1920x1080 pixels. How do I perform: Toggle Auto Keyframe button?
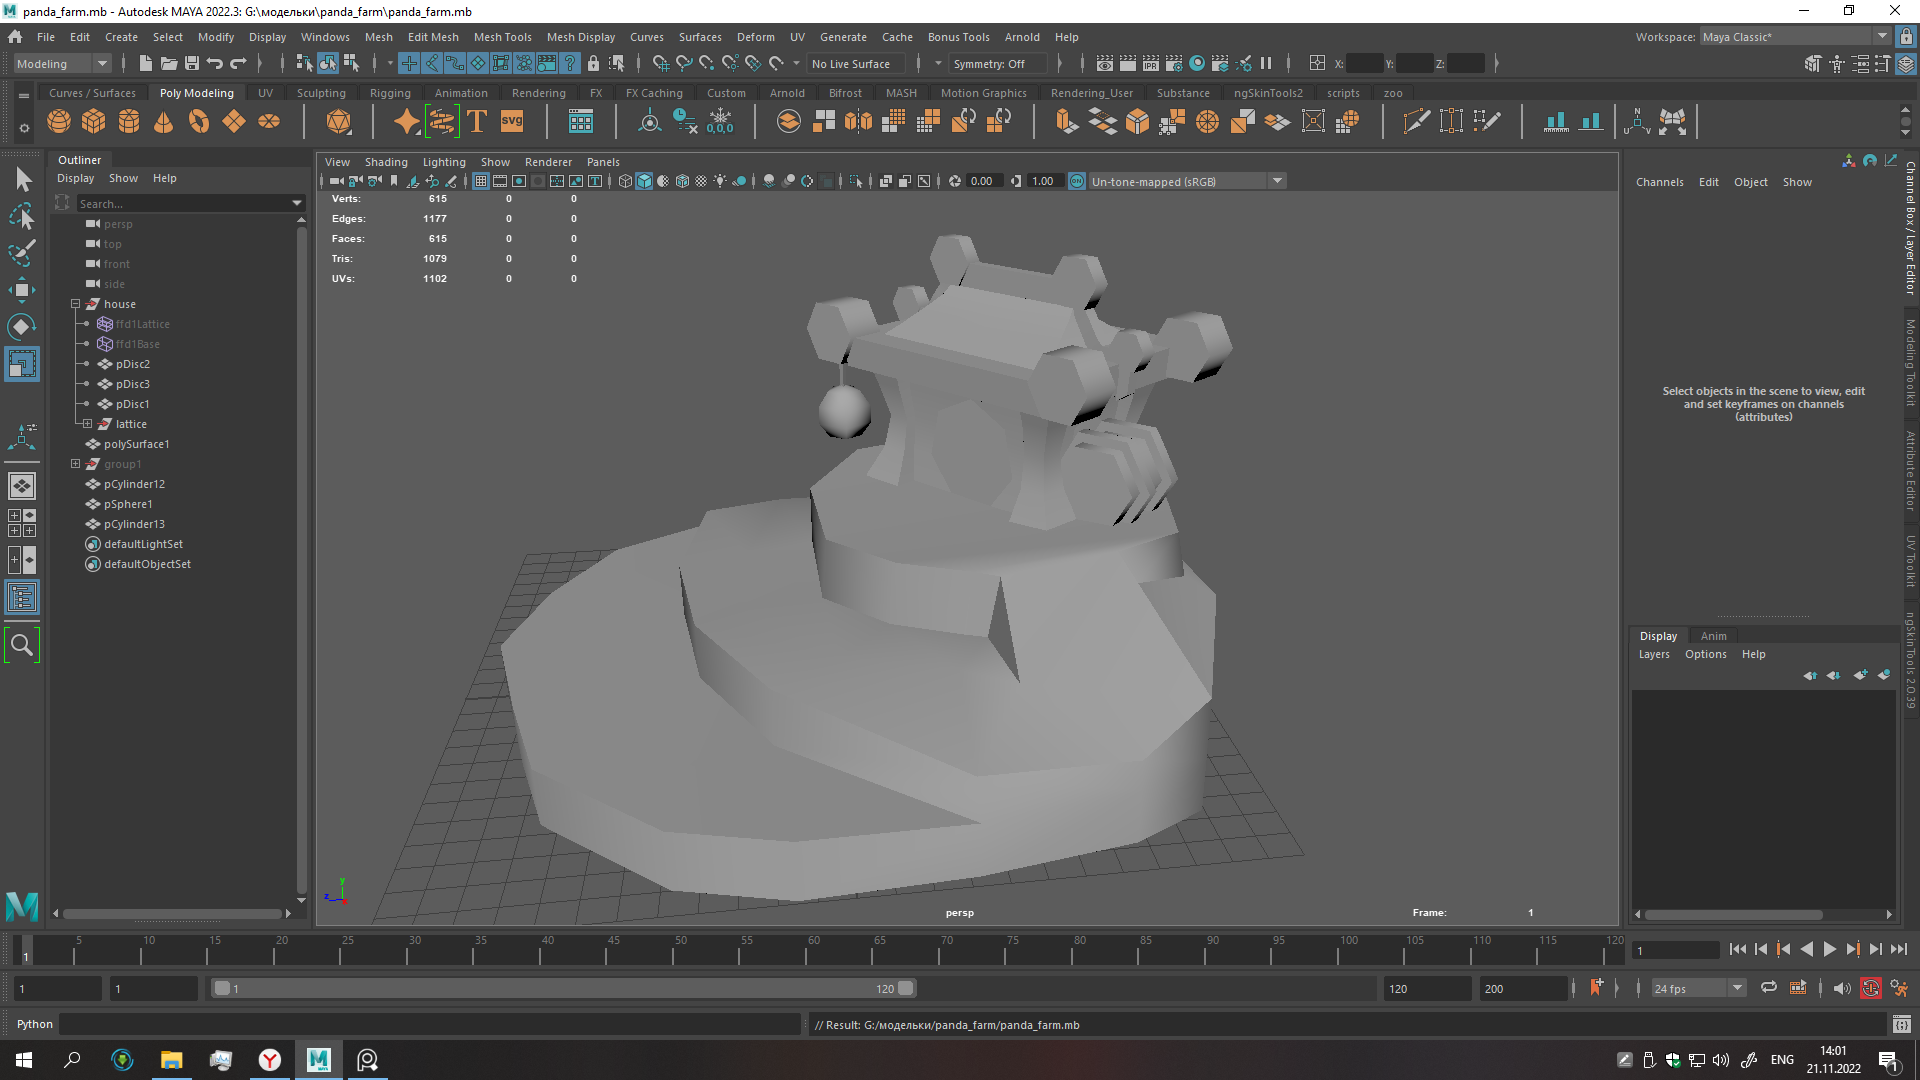[x=1870, y=988]
